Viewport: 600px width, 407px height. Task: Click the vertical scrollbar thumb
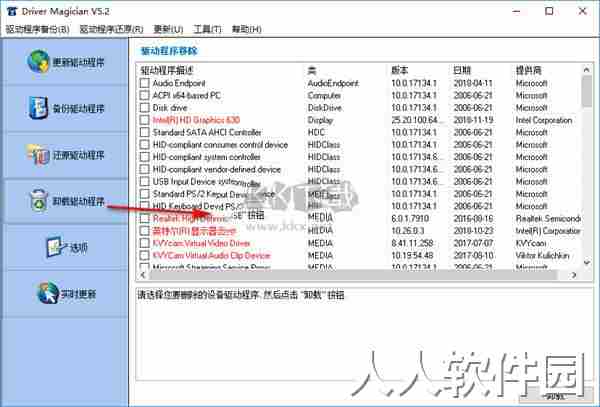click(x=587, y=91)
